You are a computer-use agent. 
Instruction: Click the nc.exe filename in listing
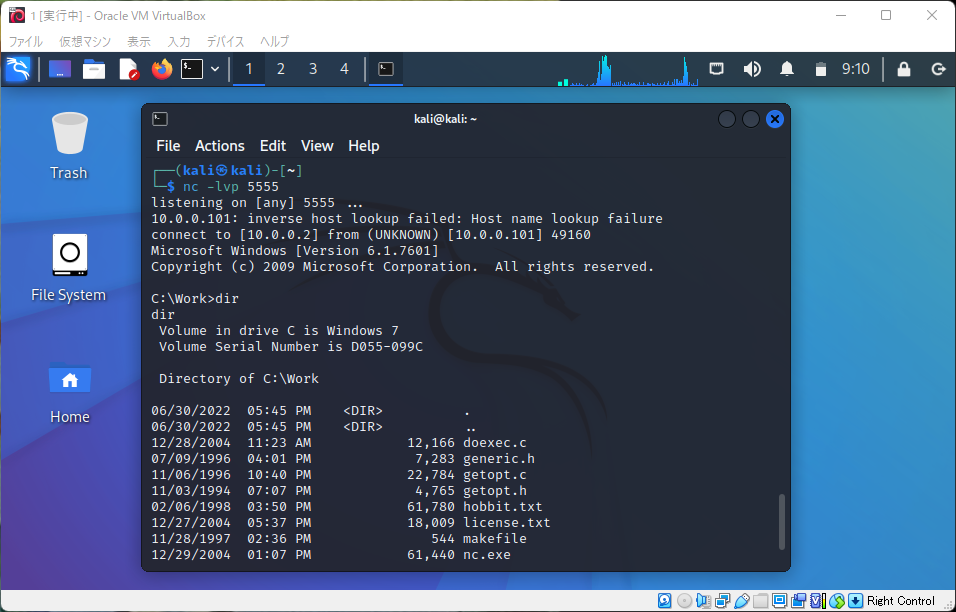[487, 555]
